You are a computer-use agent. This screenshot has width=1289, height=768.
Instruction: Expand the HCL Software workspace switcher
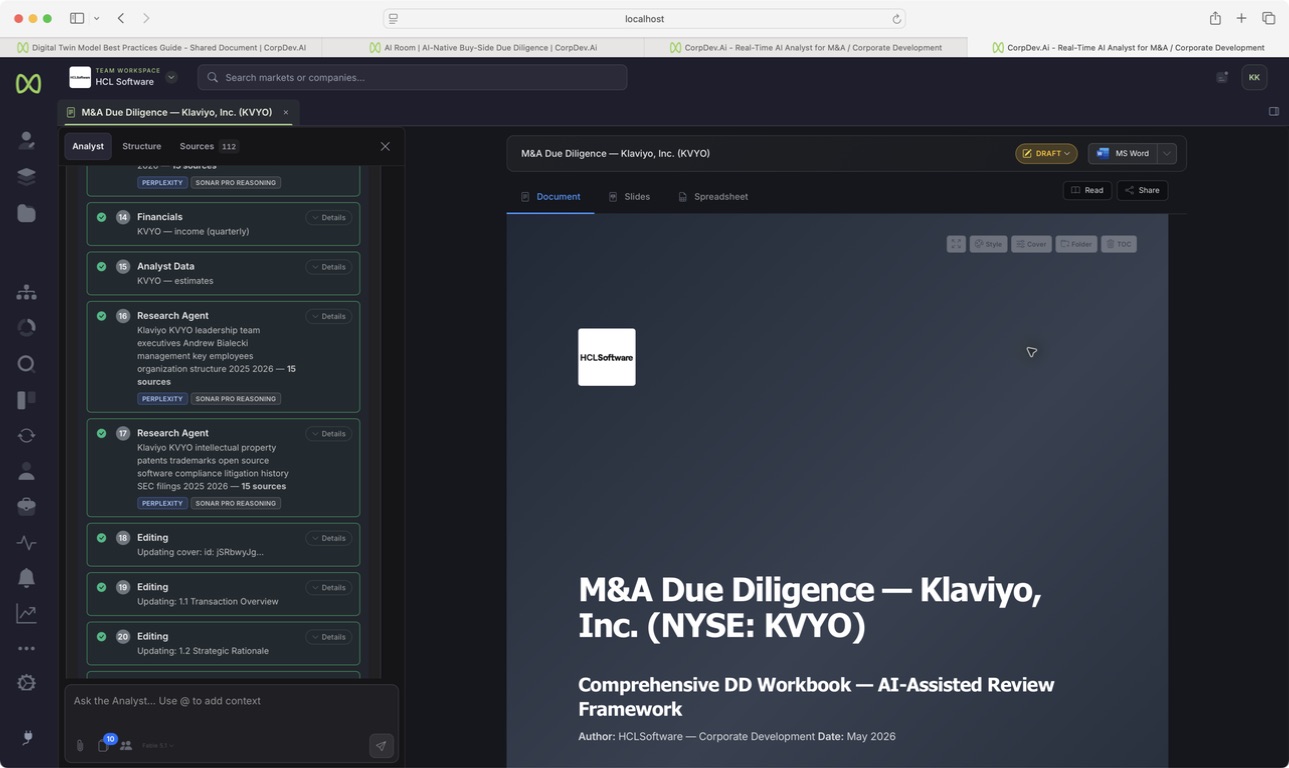(171, 77)
